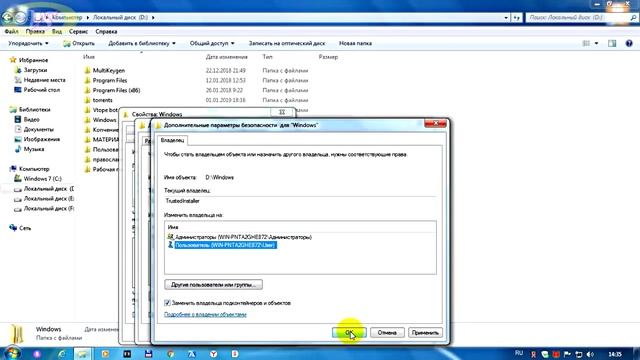Open the Справка menu
This screenshot has height=360, width=640.
coord(106,31)
